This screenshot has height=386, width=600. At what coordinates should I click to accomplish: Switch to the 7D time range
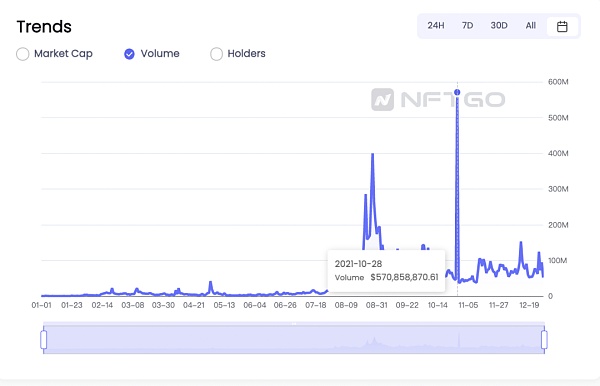[467, 26]
